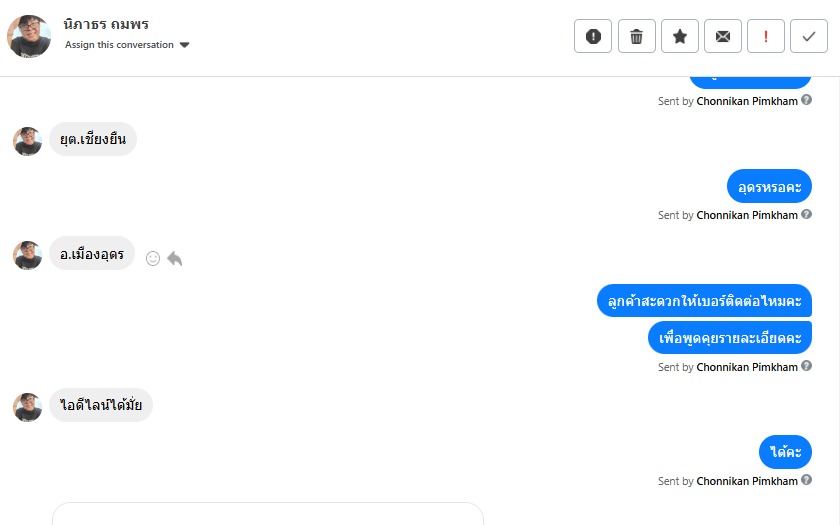Click the message reply input box
Screen dimensions: 840x525
point(268,514)
